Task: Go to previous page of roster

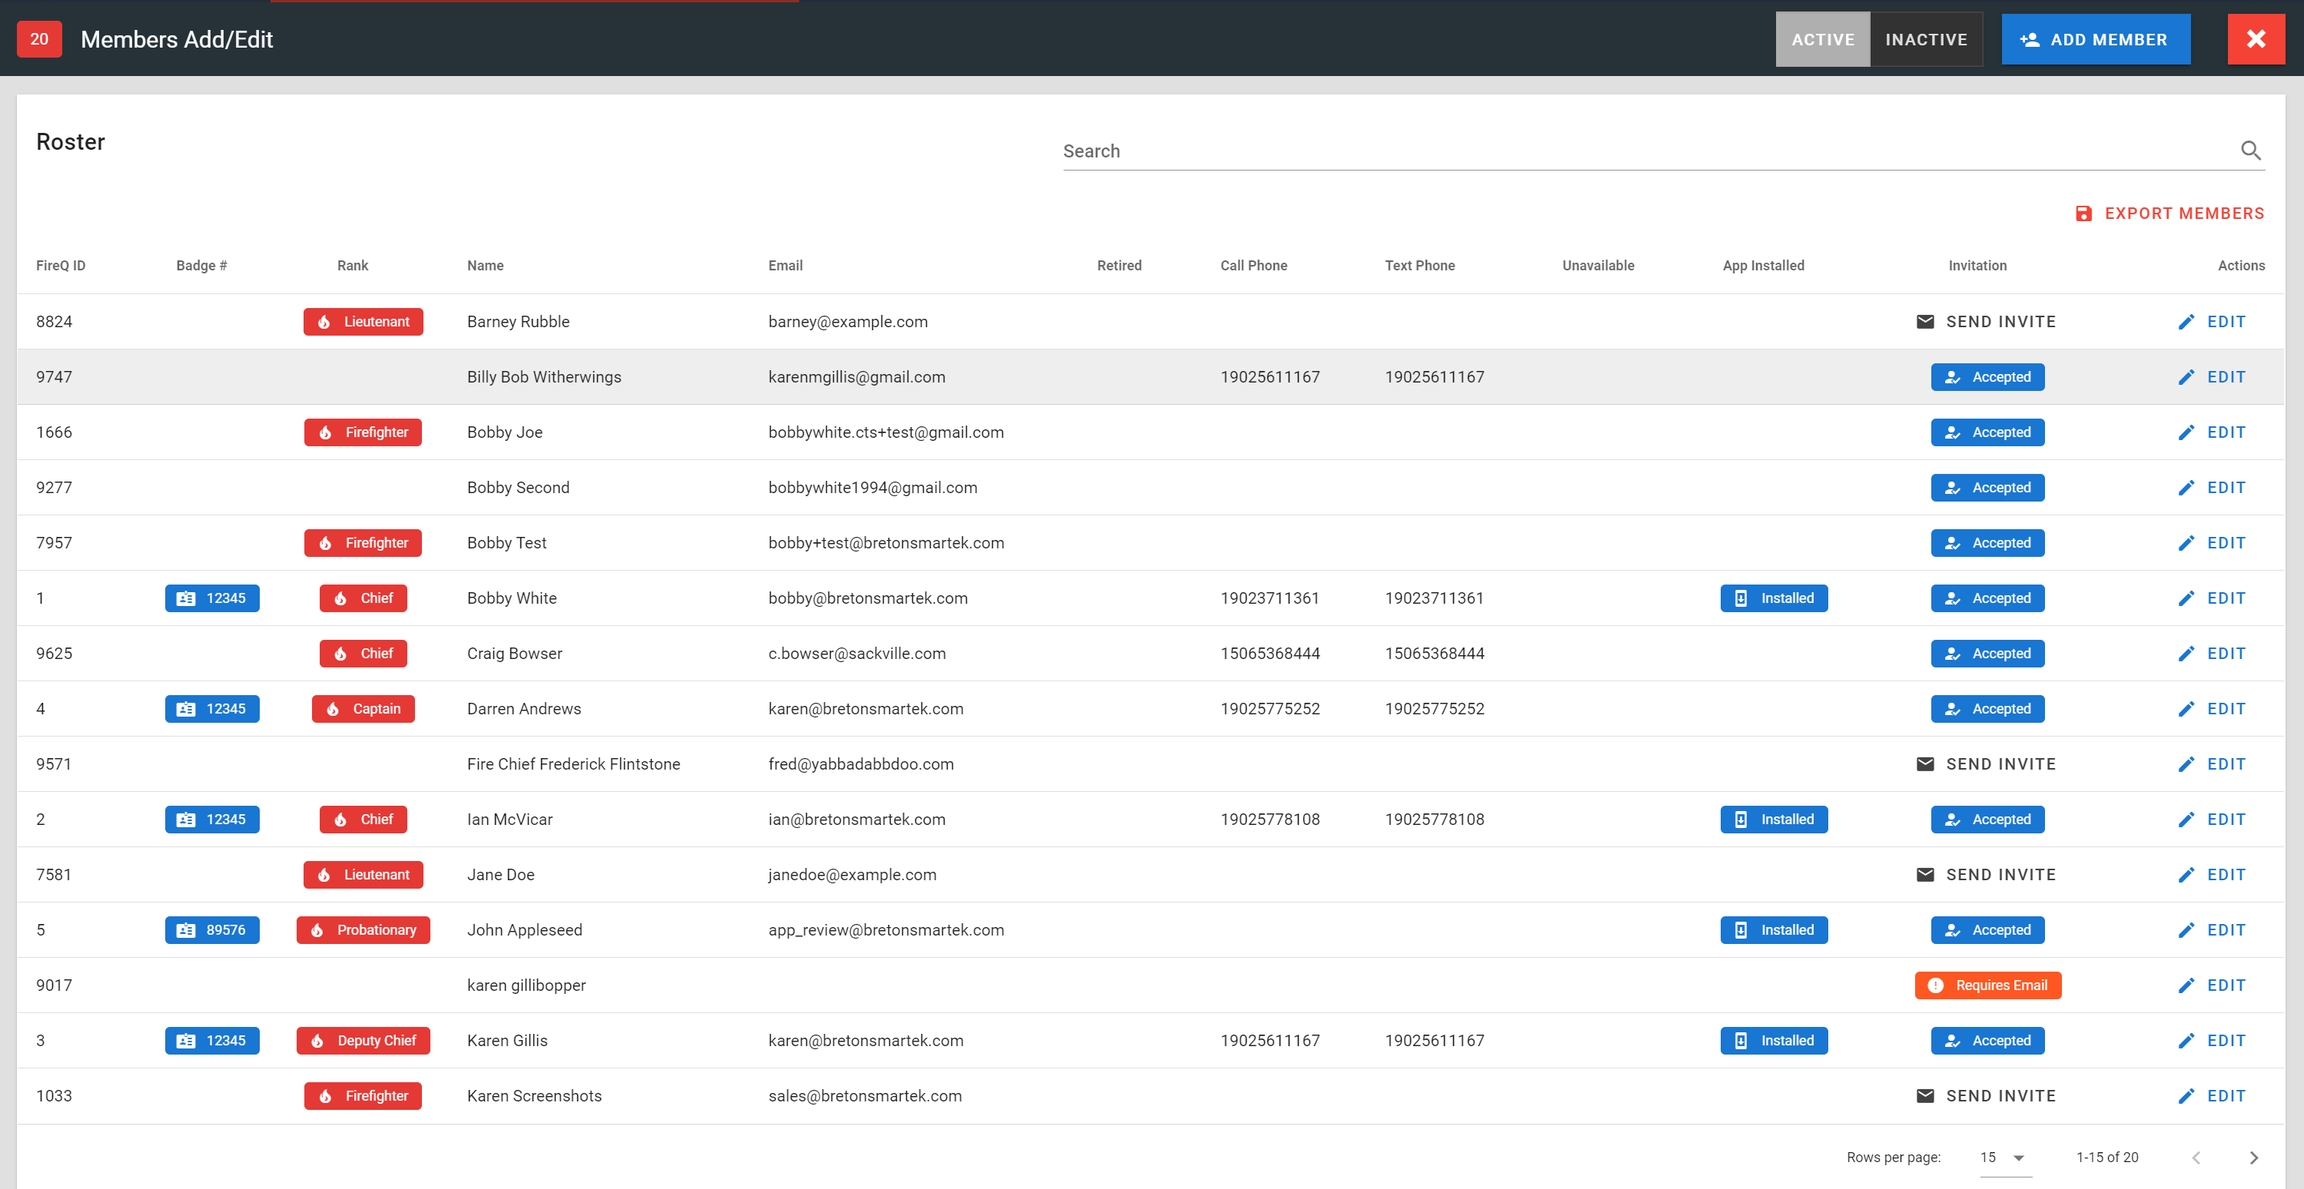Action: click(2196, 1158)
